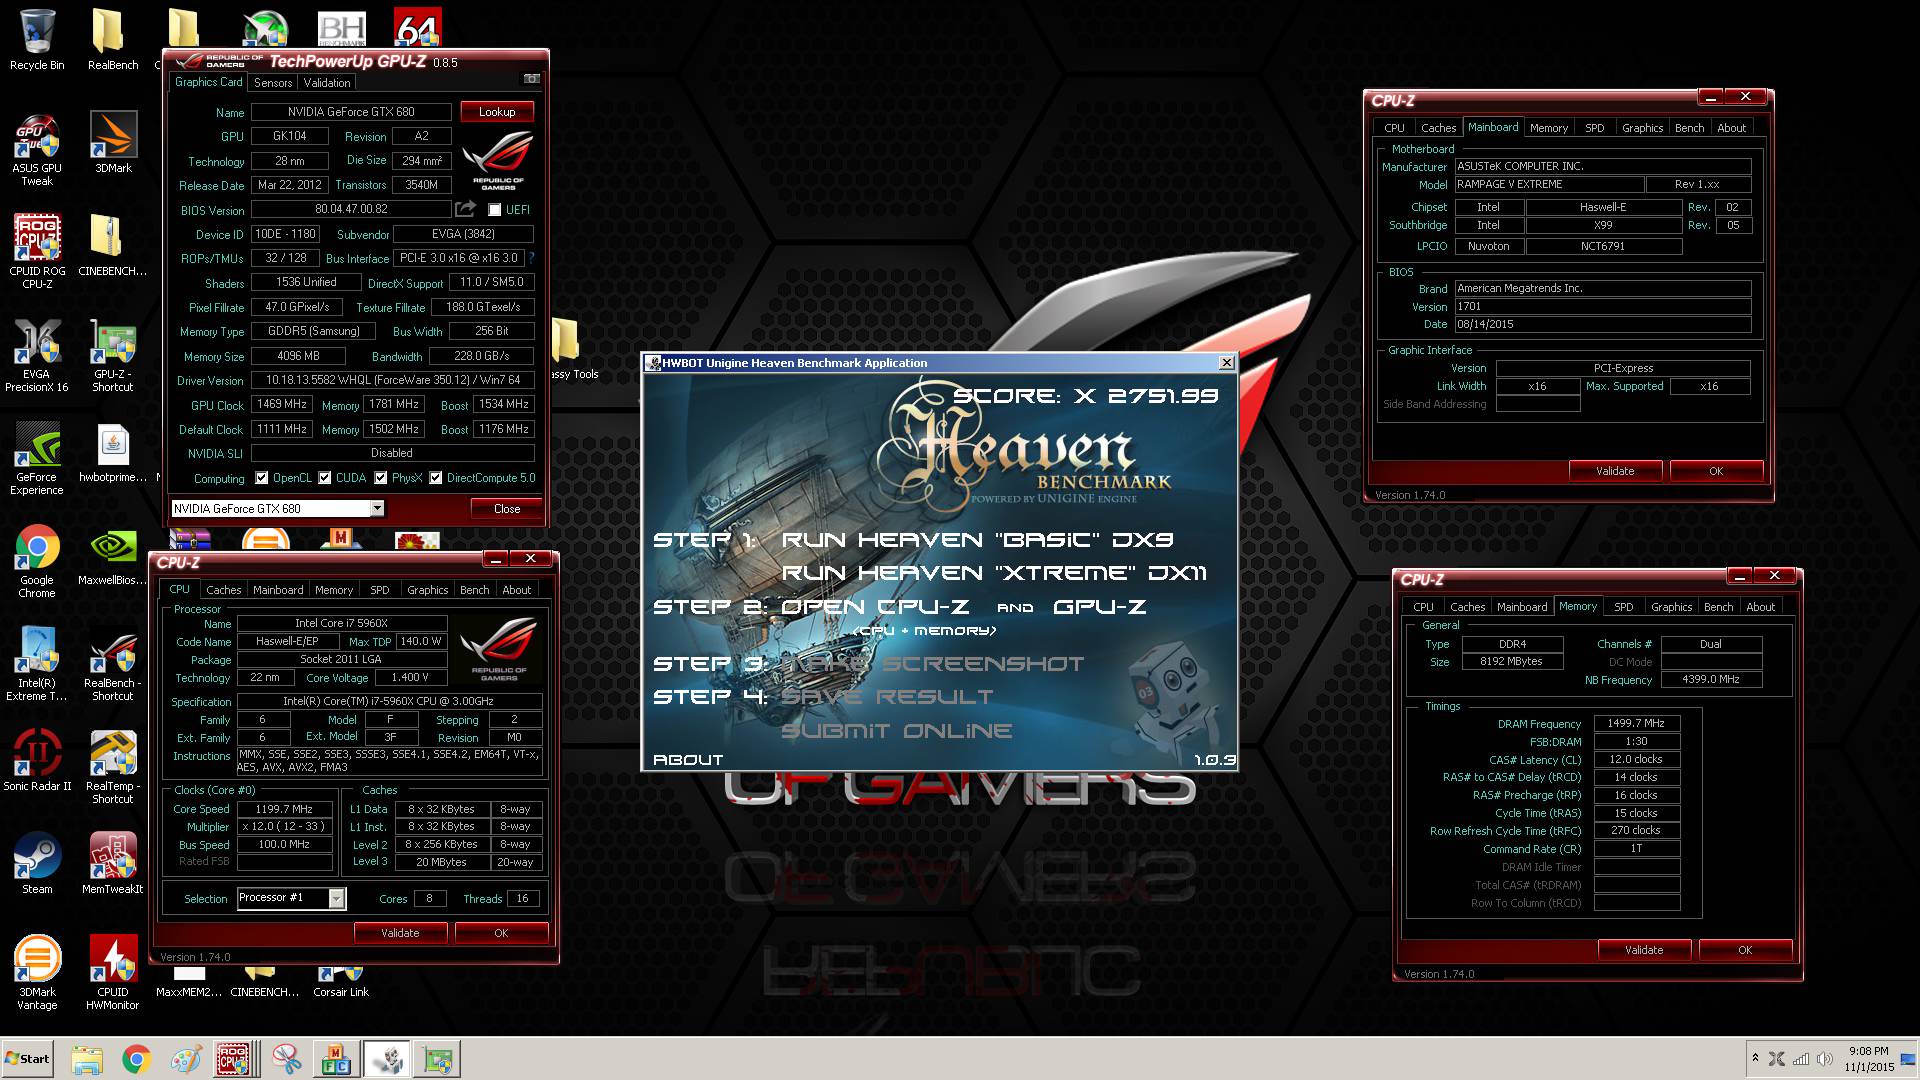Open the GPU-Z Shortcut desktop icon
1920x1080 pixels.
click(x=113, y=355)
